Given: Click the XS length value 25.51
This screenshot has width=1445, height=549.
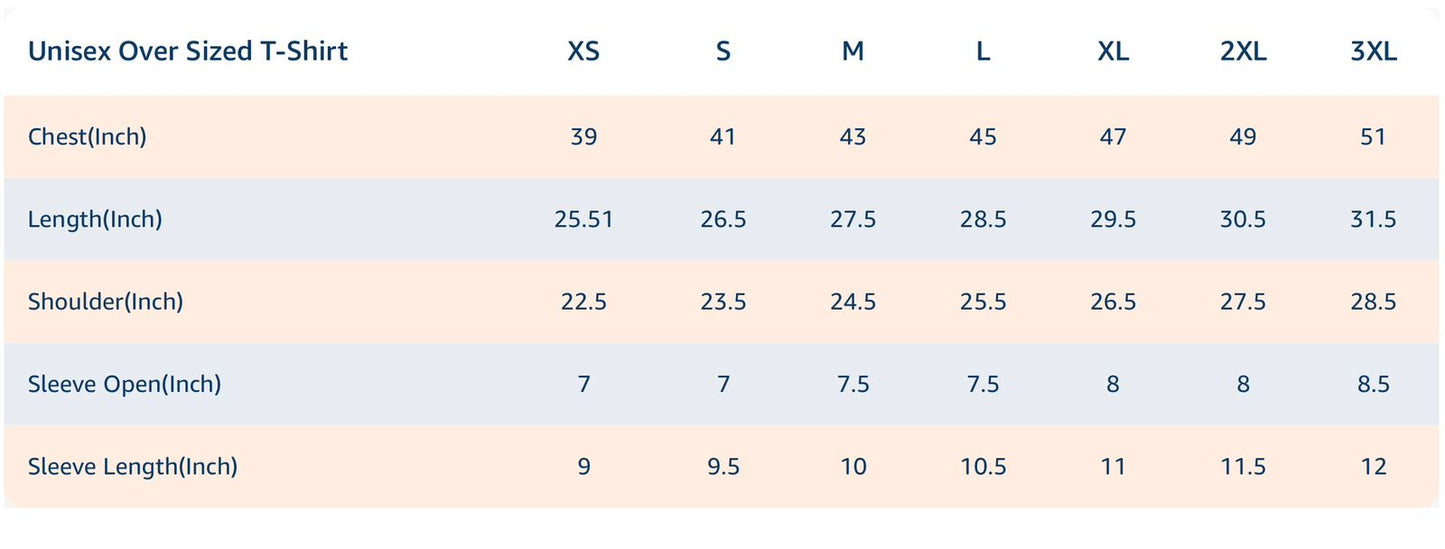Looking at the screenshot, I should coord(584,219).
